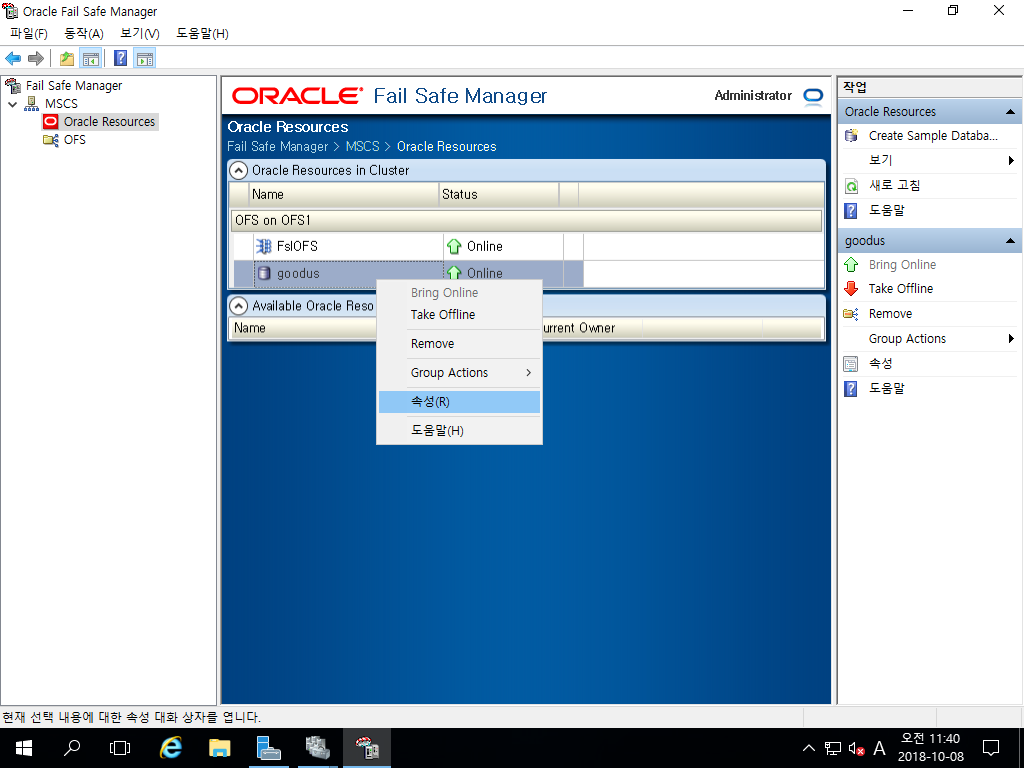Screen dimensions: 1024x768
Task: Toggle the Show/Hide action pane icon
Action: [145, 59]
